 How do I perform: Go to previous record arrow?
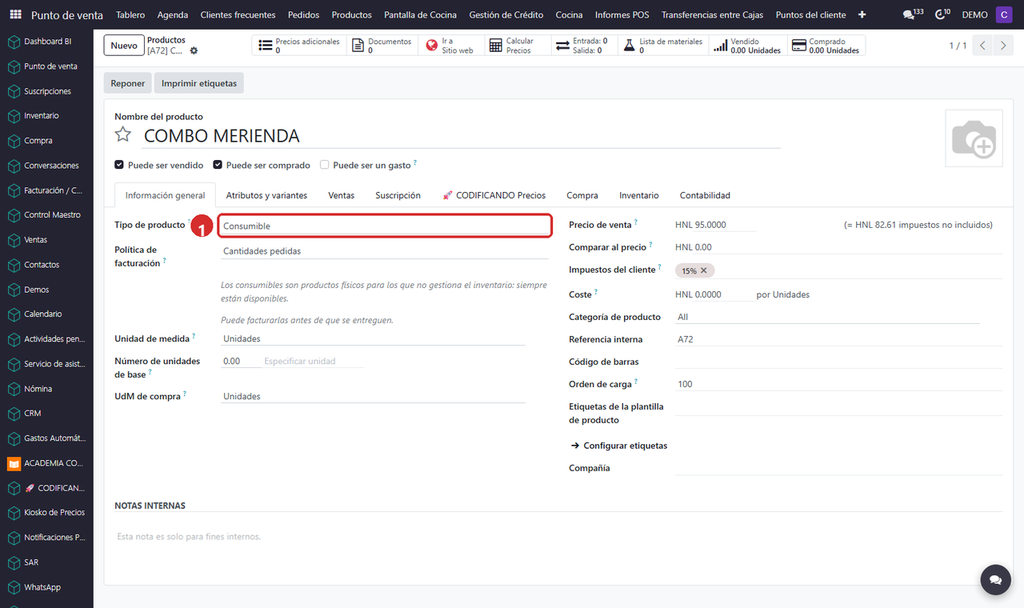pyautogui.click(x=982, y=46)
